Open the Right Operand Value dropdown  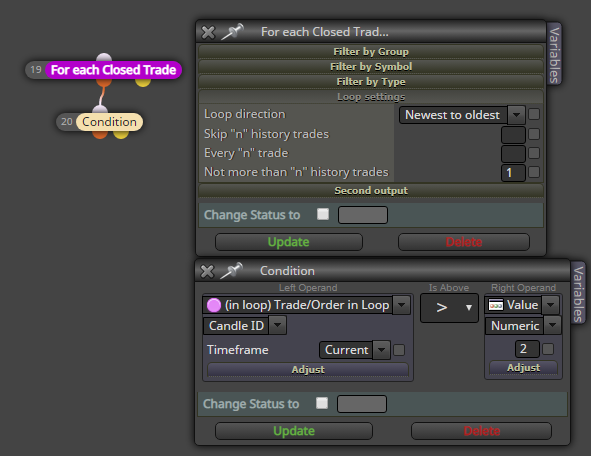point(522,305)
